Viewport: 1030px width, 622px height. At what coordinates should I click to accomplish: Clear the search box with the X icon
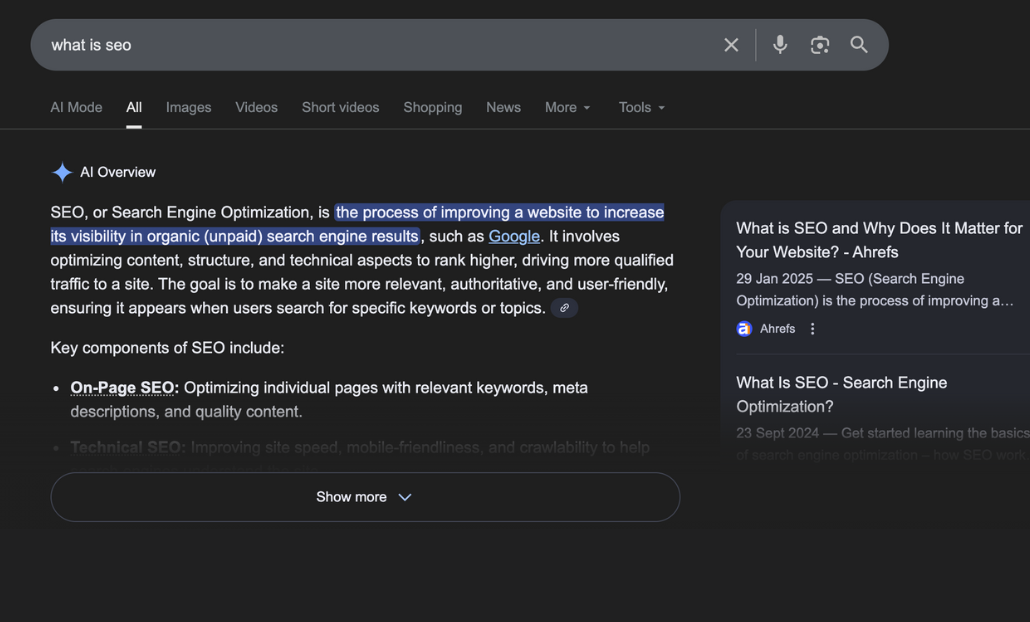[x=731, y=45]
